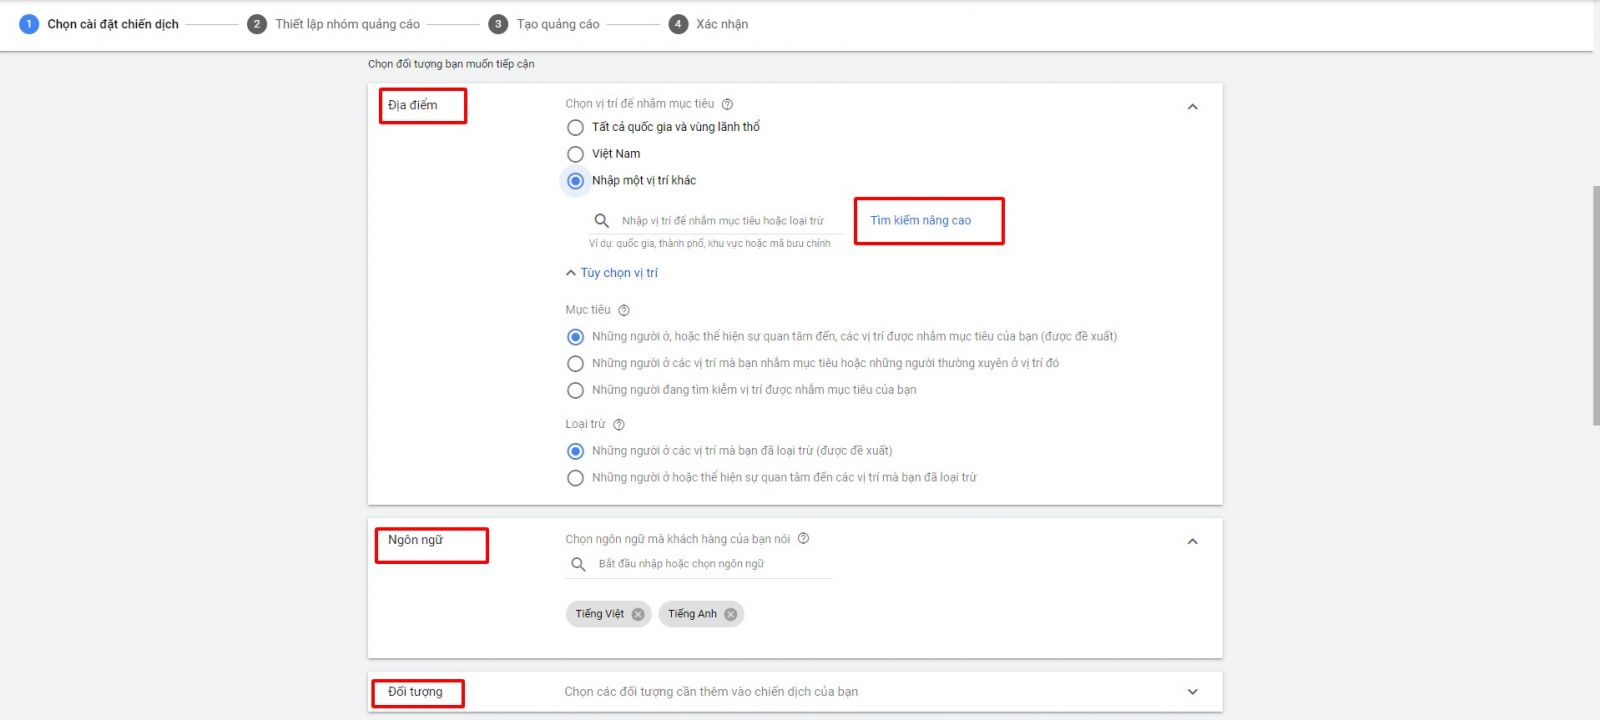Click the 'Đối tượng' section heading
Screen dimensions: 1600x720
(x=415, y=692)
